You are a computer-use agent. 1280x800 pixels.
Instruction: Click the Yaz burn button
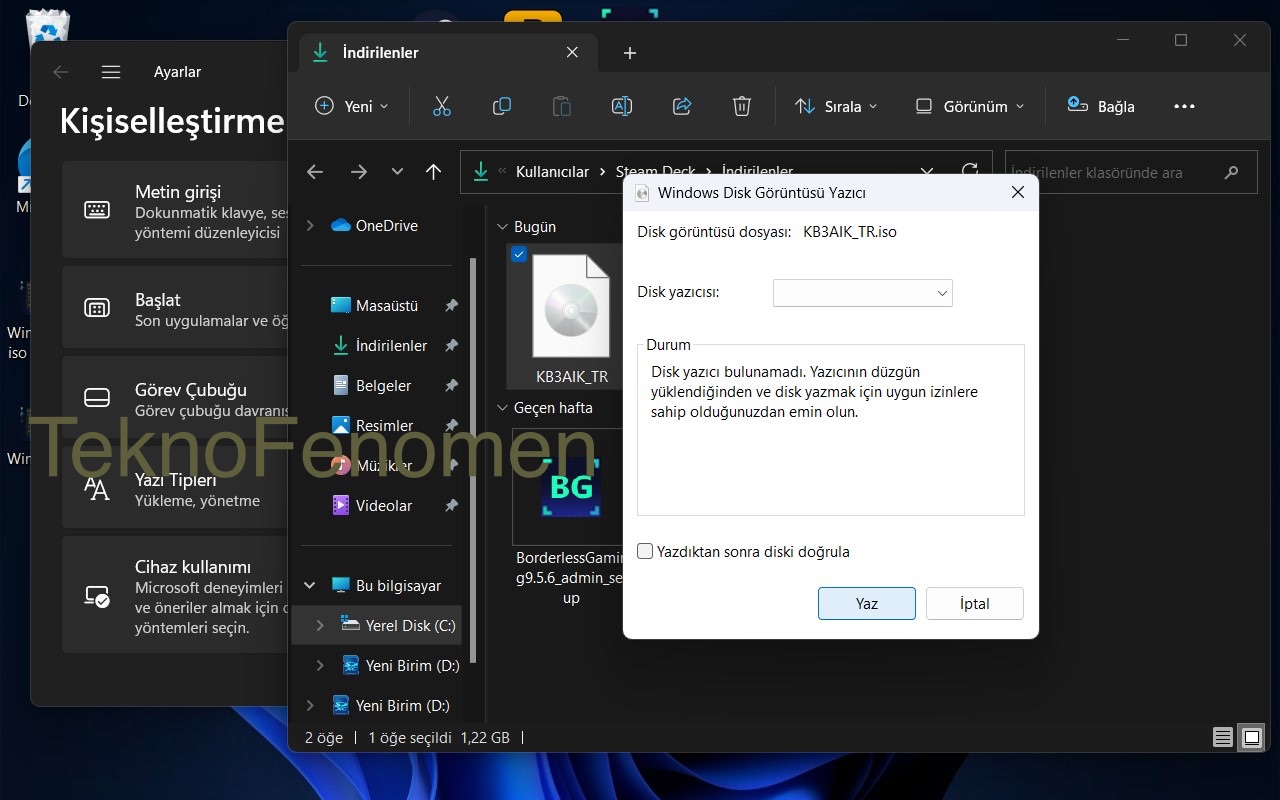point(867,603)
